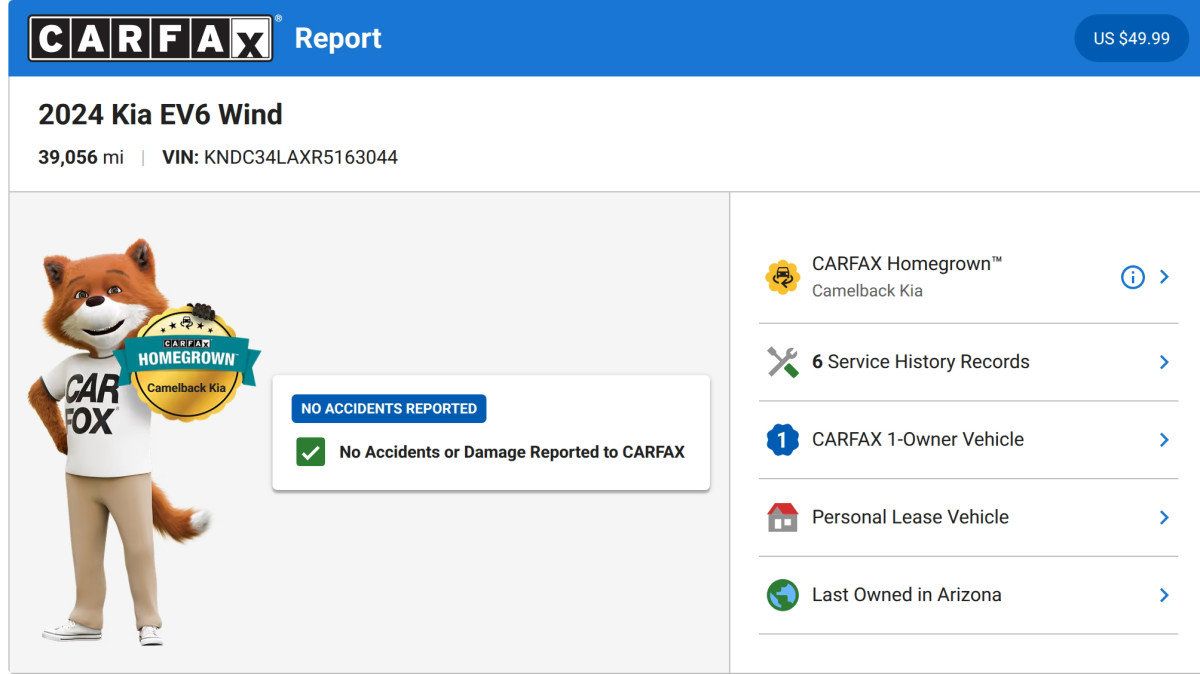Expand the Last Owned in Arizona chevron
Viewport: 1200px width, 674px height.
[1164, 595]
